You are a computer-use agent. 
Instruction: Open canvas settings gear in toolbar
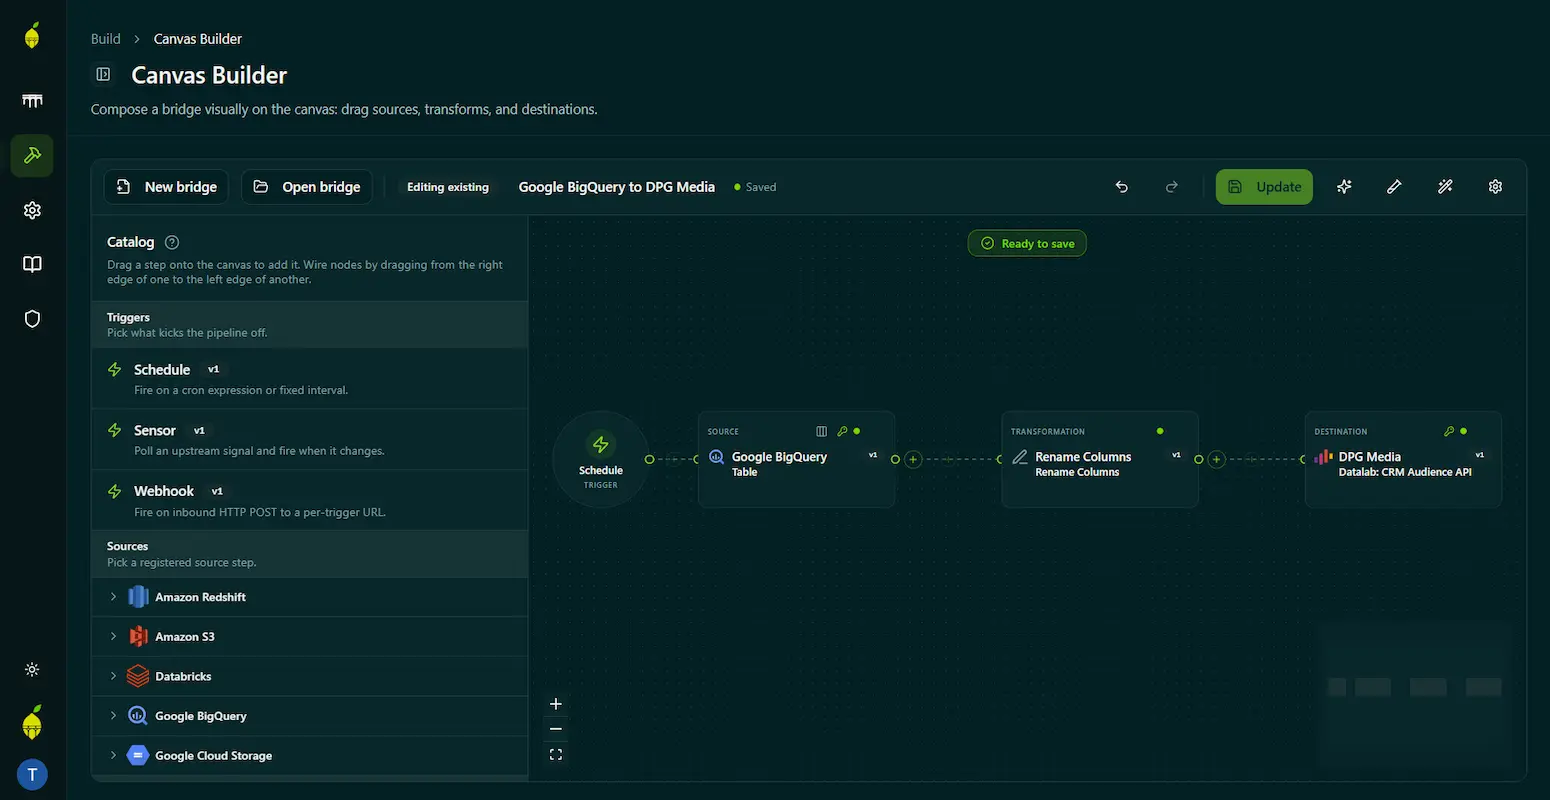(x=1495, y=187)
